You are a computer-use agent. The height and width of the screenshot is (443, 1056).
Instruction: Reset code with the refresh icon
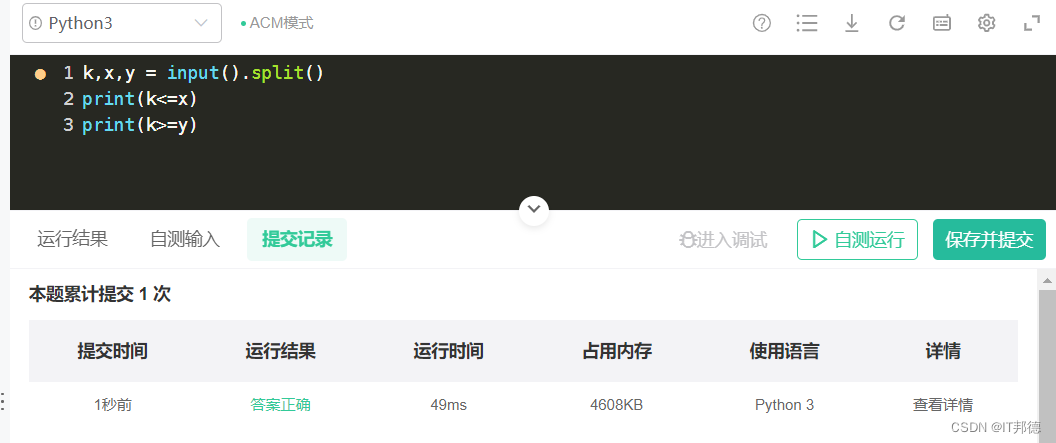pyautogui.click(x=896, y=23)
